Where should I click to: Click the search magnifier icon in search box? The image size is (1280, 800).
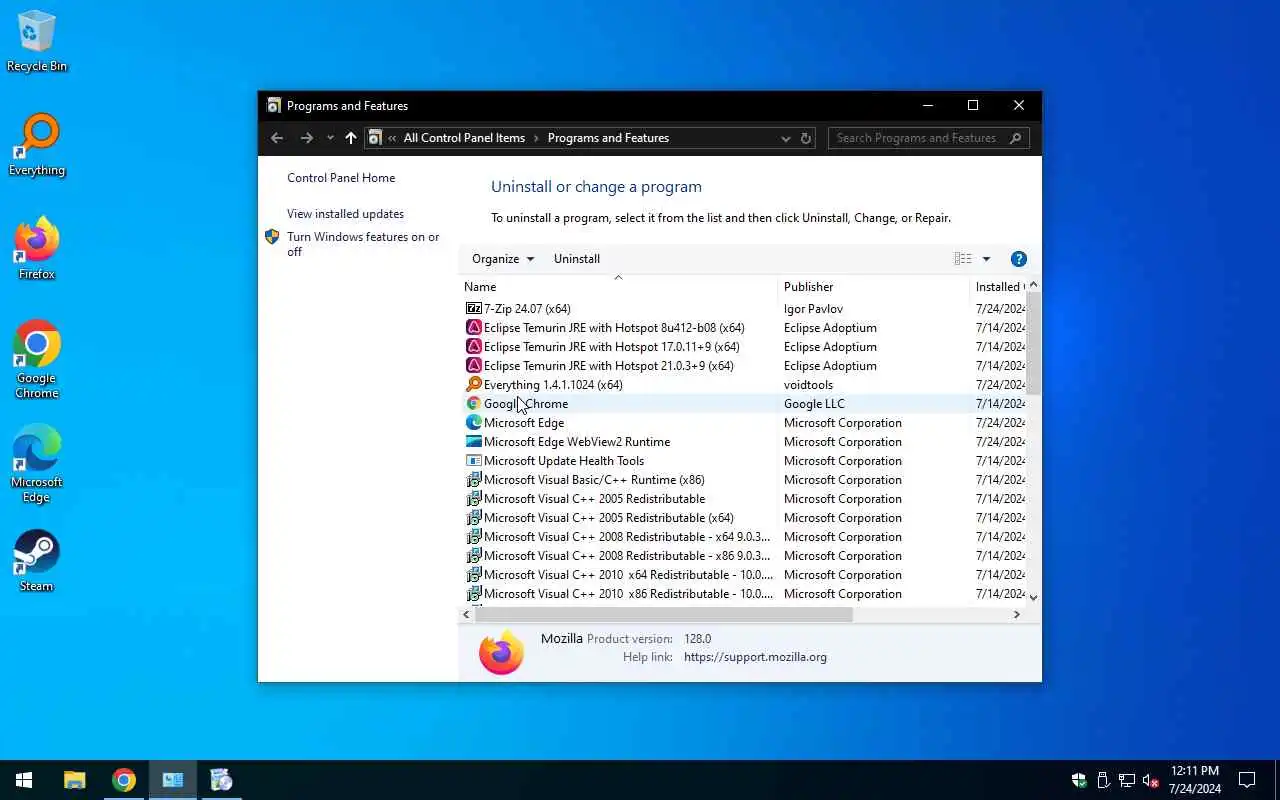1016,138
